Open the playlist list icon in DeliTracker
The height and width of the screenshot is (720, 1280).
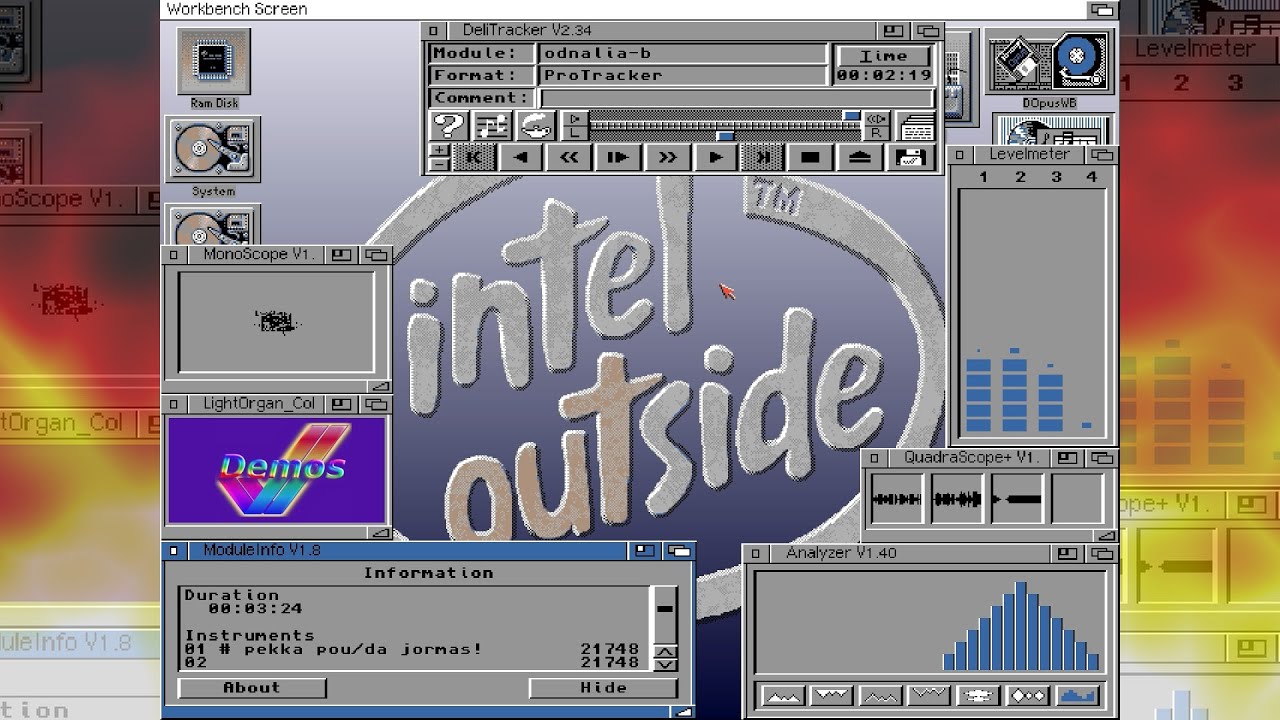pyautogui.click(x=915, y=126)
